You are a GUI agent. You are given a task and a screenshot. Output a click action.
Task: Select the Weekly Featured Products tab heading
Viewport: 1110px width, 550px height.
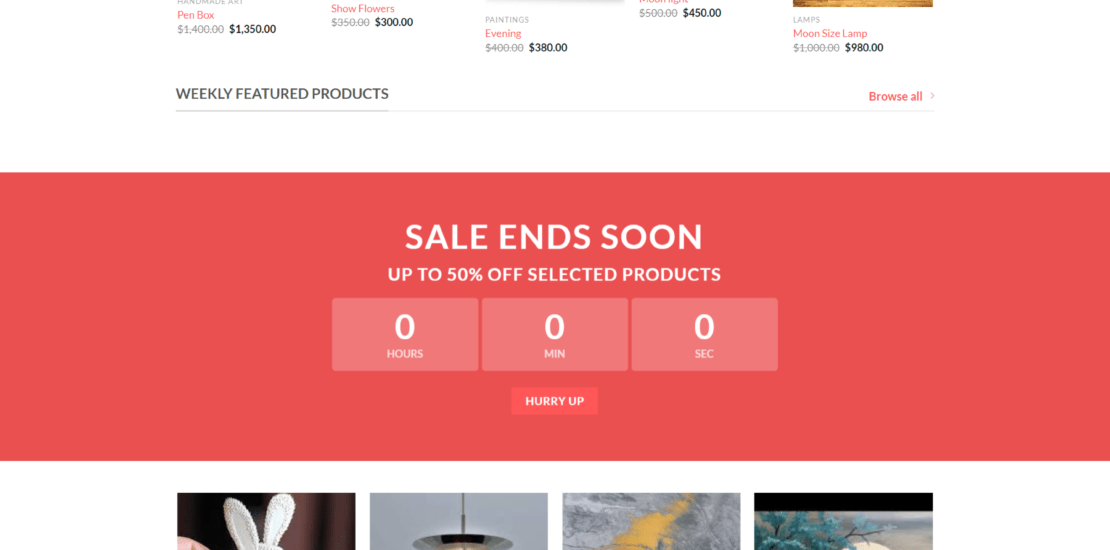[282, 93]
